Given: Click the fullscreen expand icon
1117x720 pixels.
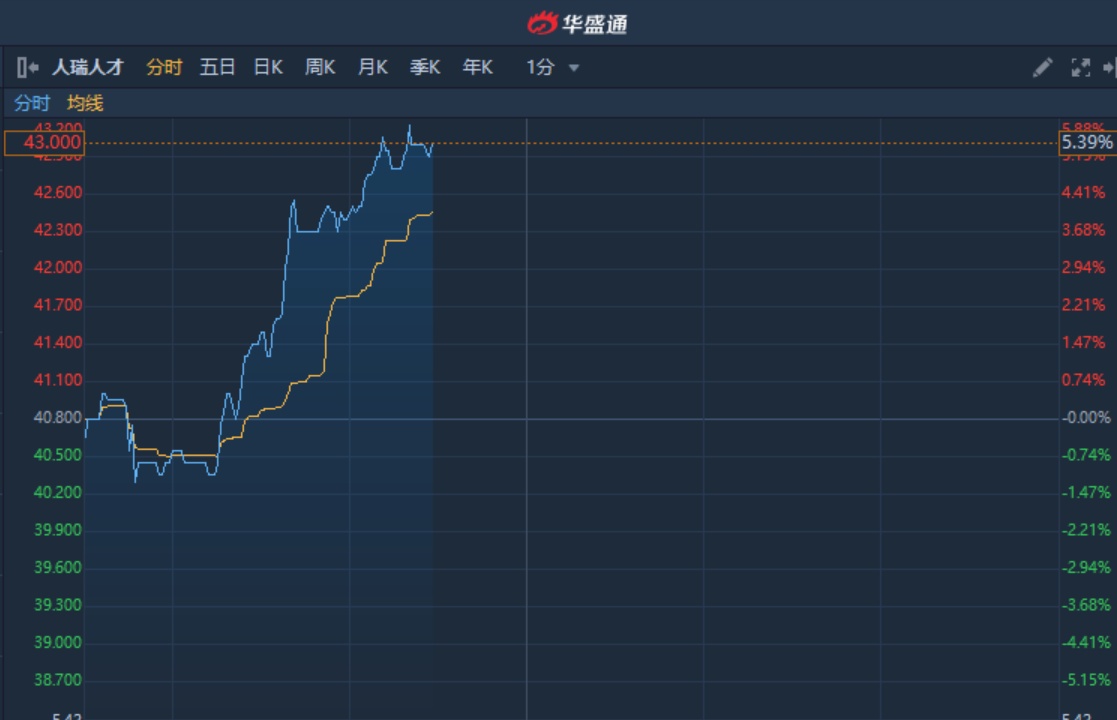Looking at the screenshot, I should pyautogui.click(x=1080, y=68).
